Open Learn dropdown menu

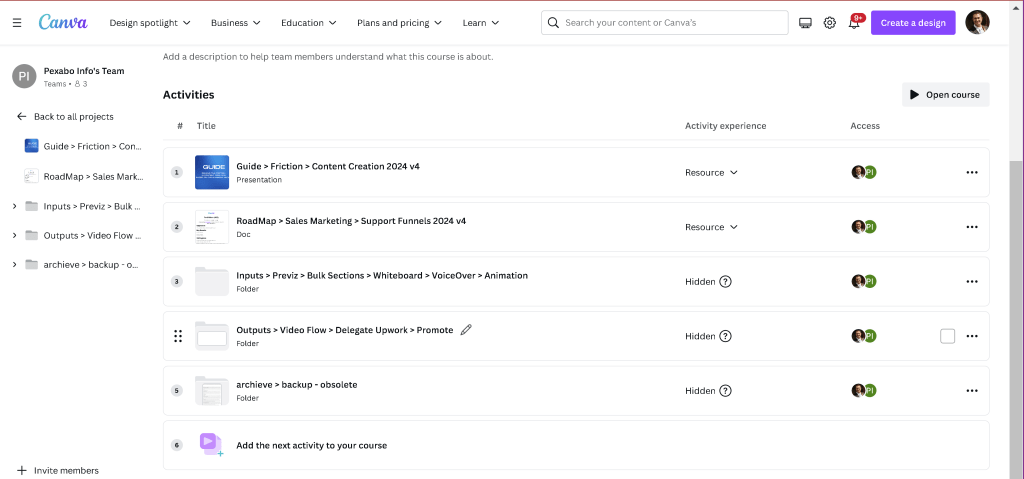(x=481, y=23)
